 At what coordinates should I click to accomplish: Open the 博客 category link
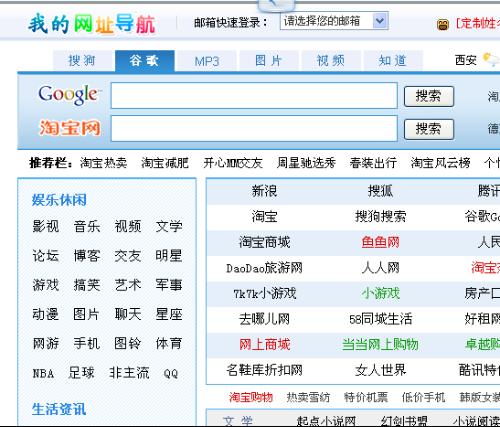click(x=87, y=256)
